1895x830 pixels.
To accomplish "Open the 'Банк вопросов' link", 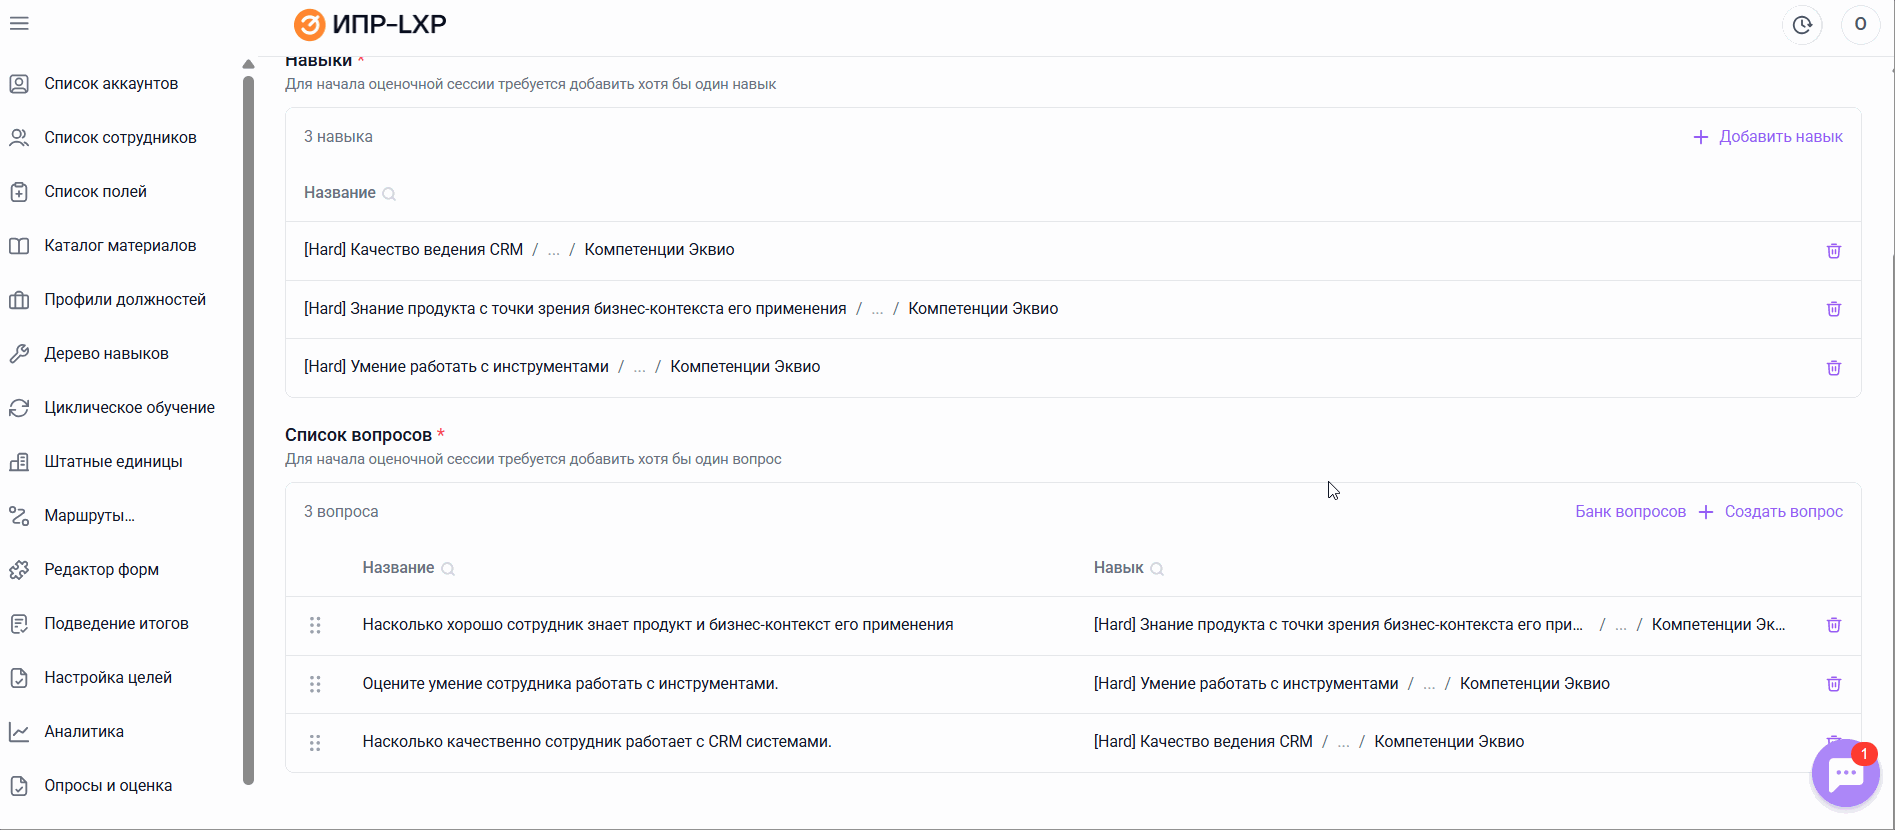I will 1630,512.
